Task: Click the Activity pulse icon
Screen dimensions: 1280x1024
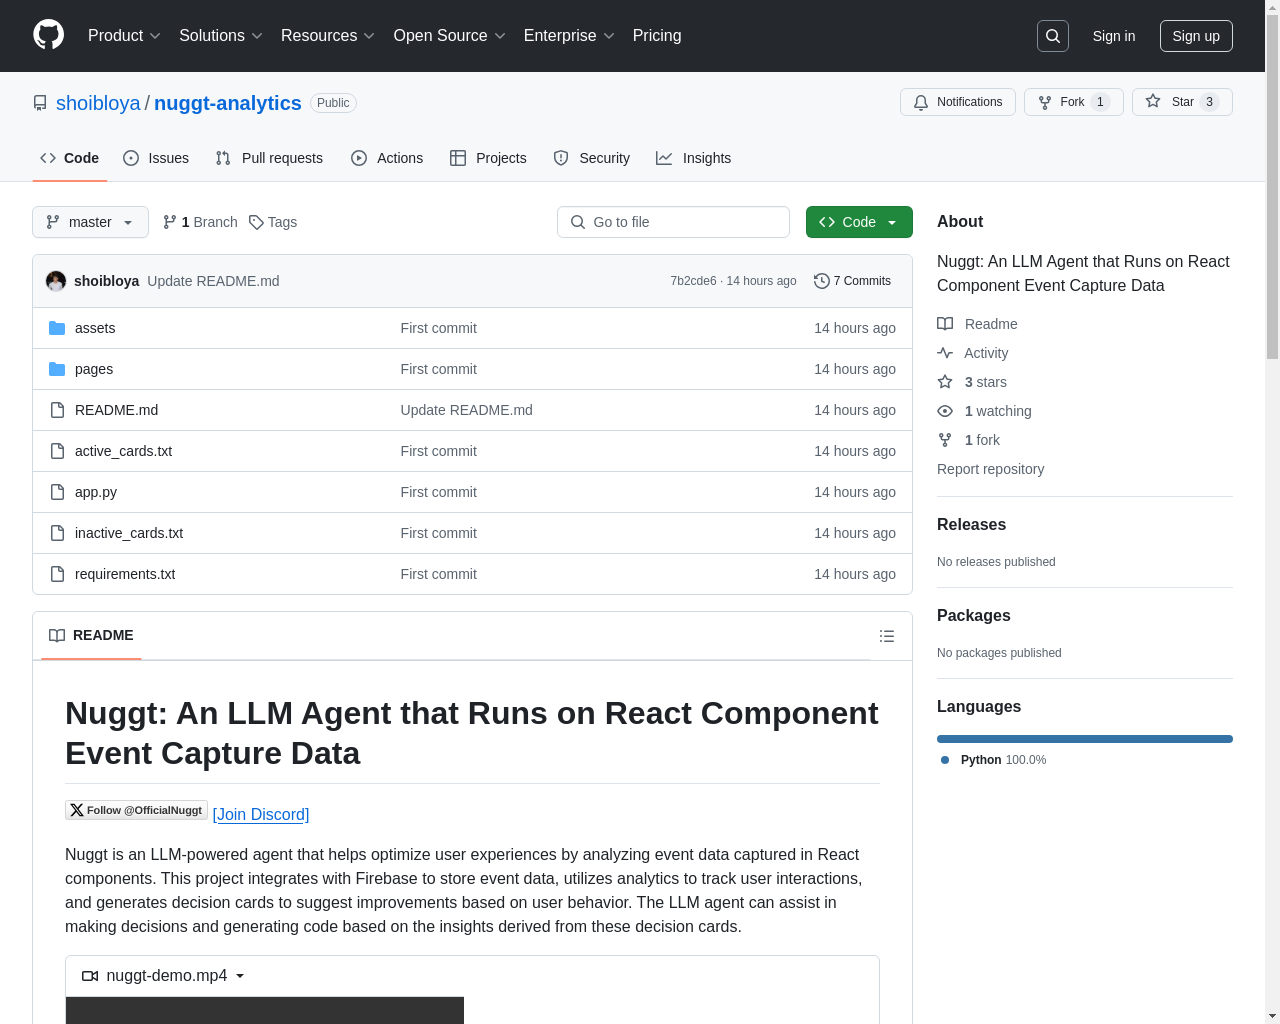Action: click(x=945, y=353)
